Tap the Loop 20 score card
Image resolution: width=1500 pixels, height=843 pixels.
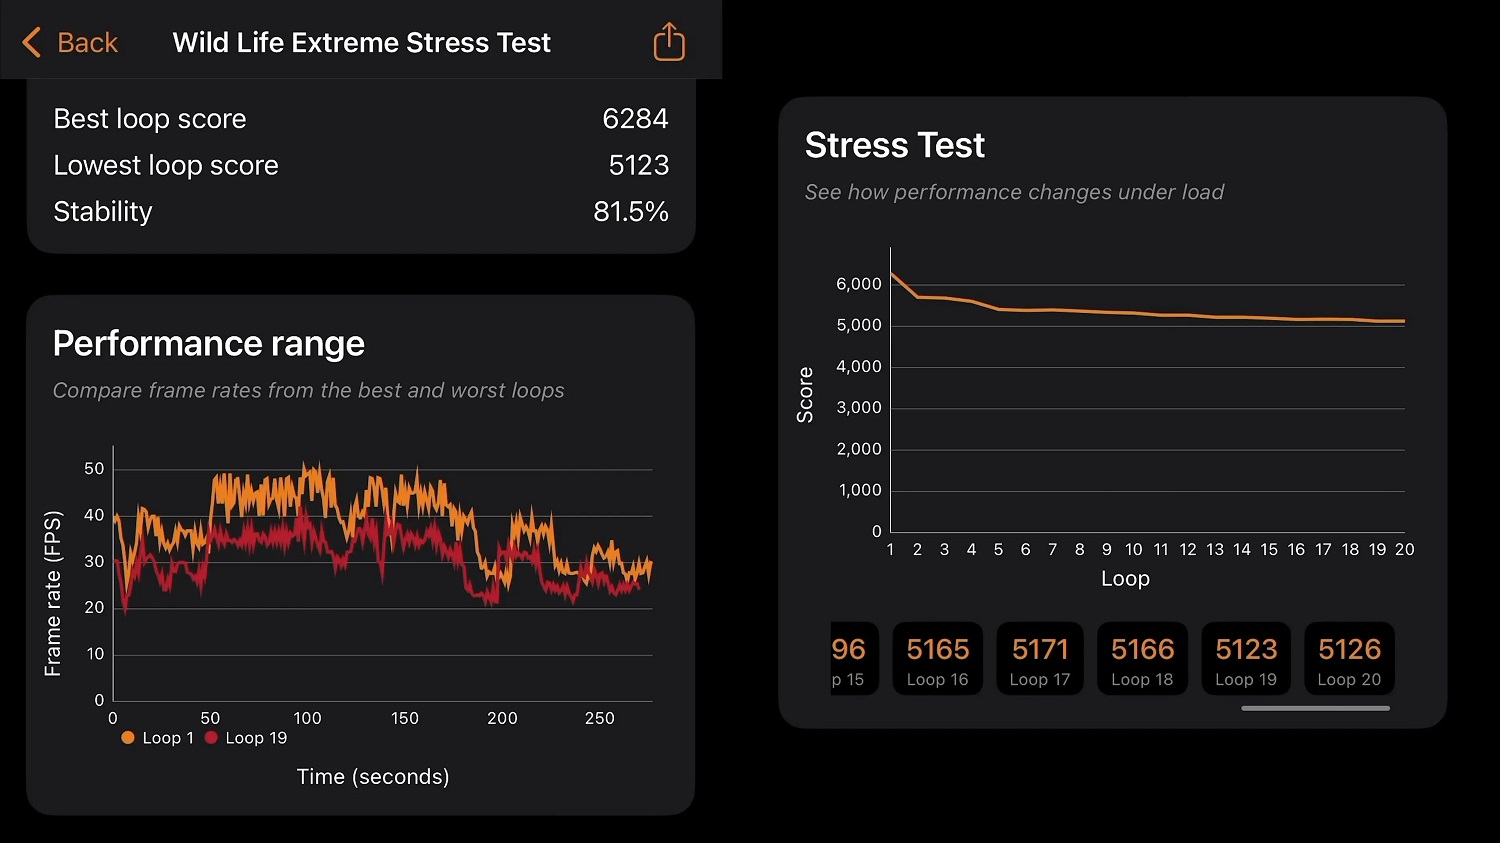pyautogui.click(x=1349, y=659)
